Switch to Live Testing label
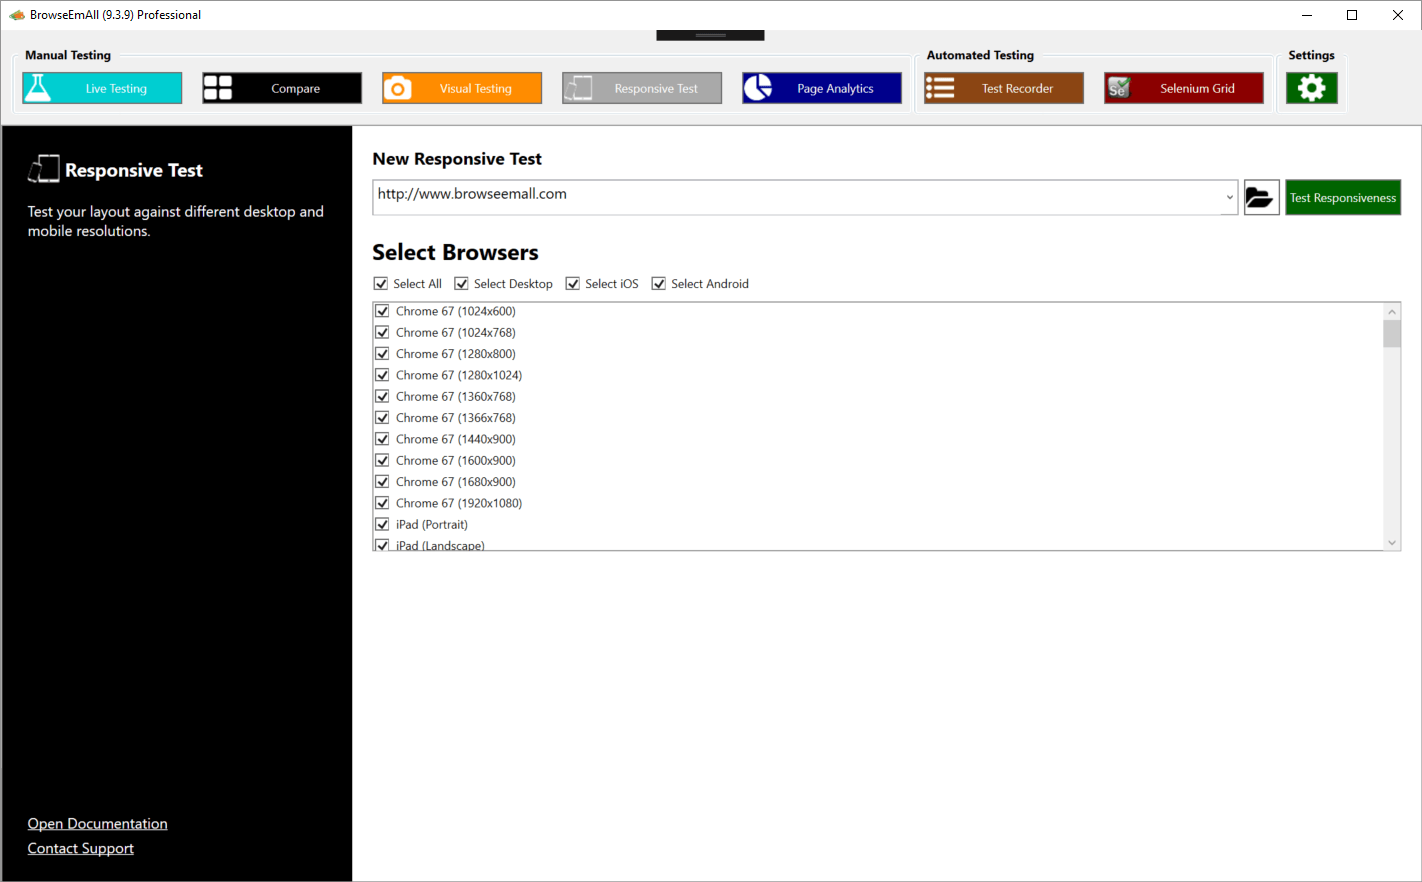The image size is (1422, 882). point(116,89)
